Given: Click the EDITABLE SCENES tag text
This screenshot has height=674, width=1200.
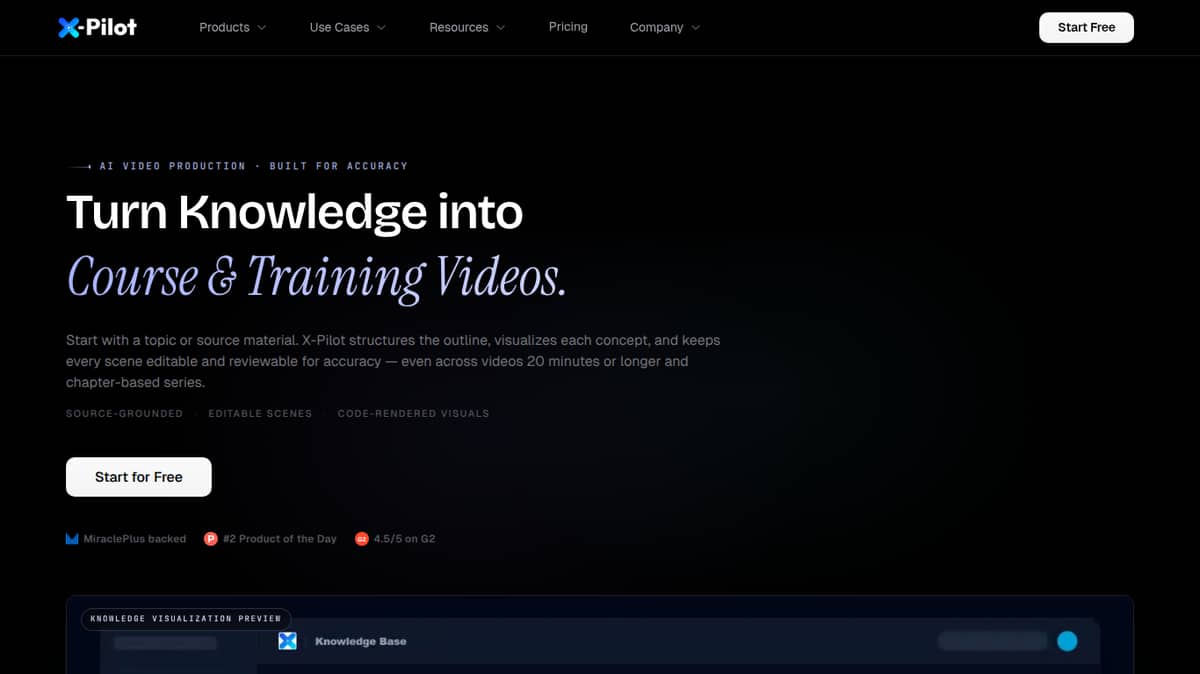Looking at the screenshot, I should pyautogui.click(x=260, y=413).
